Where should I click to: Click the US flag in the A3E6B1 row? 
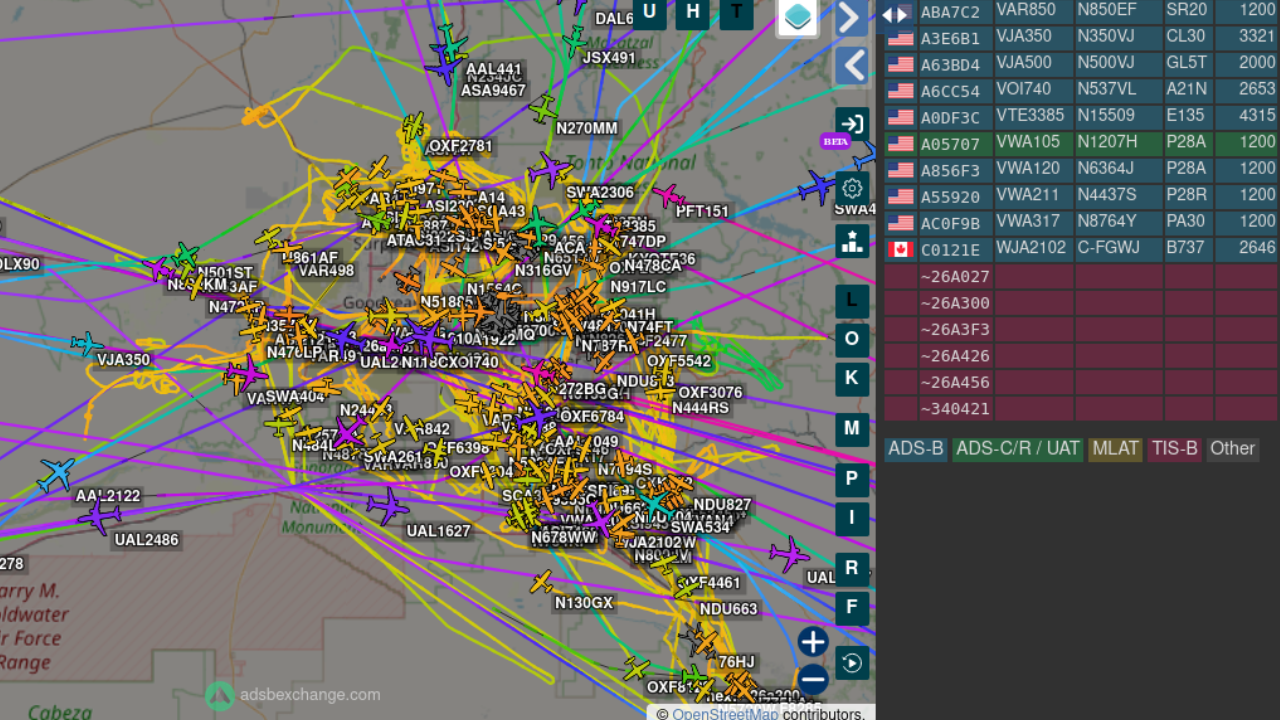click(x=901, y=39)
